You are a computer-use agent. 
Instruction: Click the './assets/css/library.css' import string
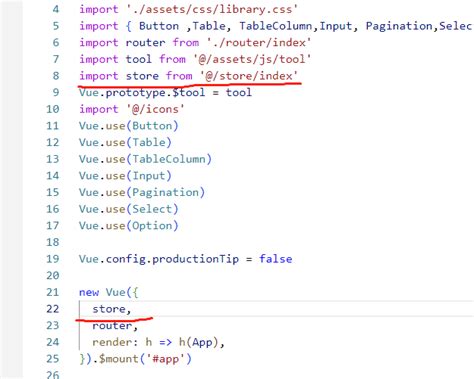tap(212, 9)
